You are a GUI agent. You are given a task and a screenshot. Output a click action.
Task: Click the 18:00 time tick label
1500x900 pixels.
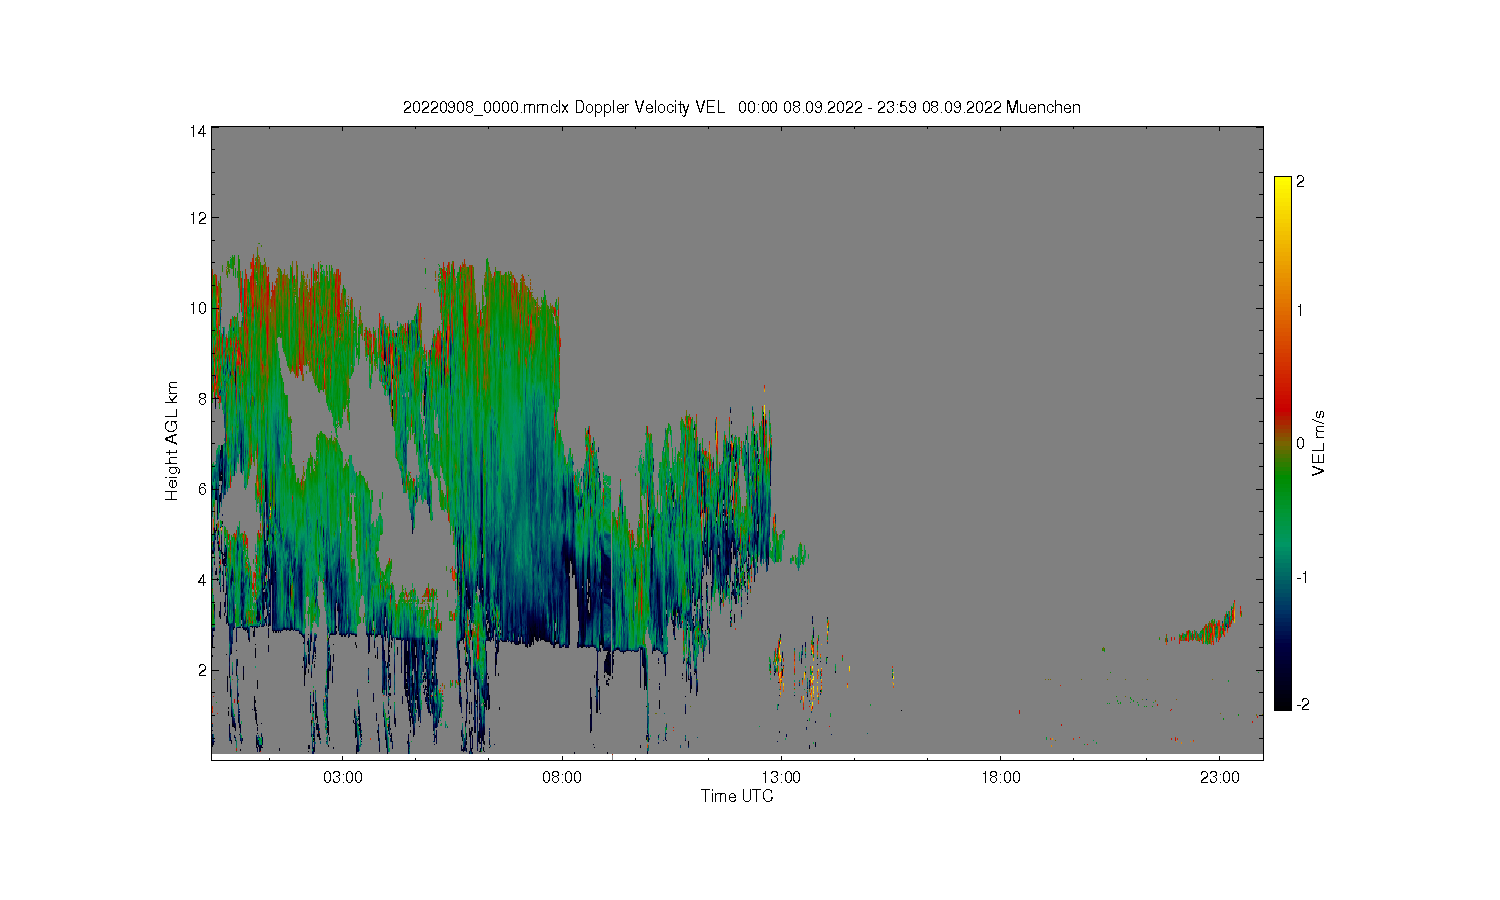pos(1000,777)
